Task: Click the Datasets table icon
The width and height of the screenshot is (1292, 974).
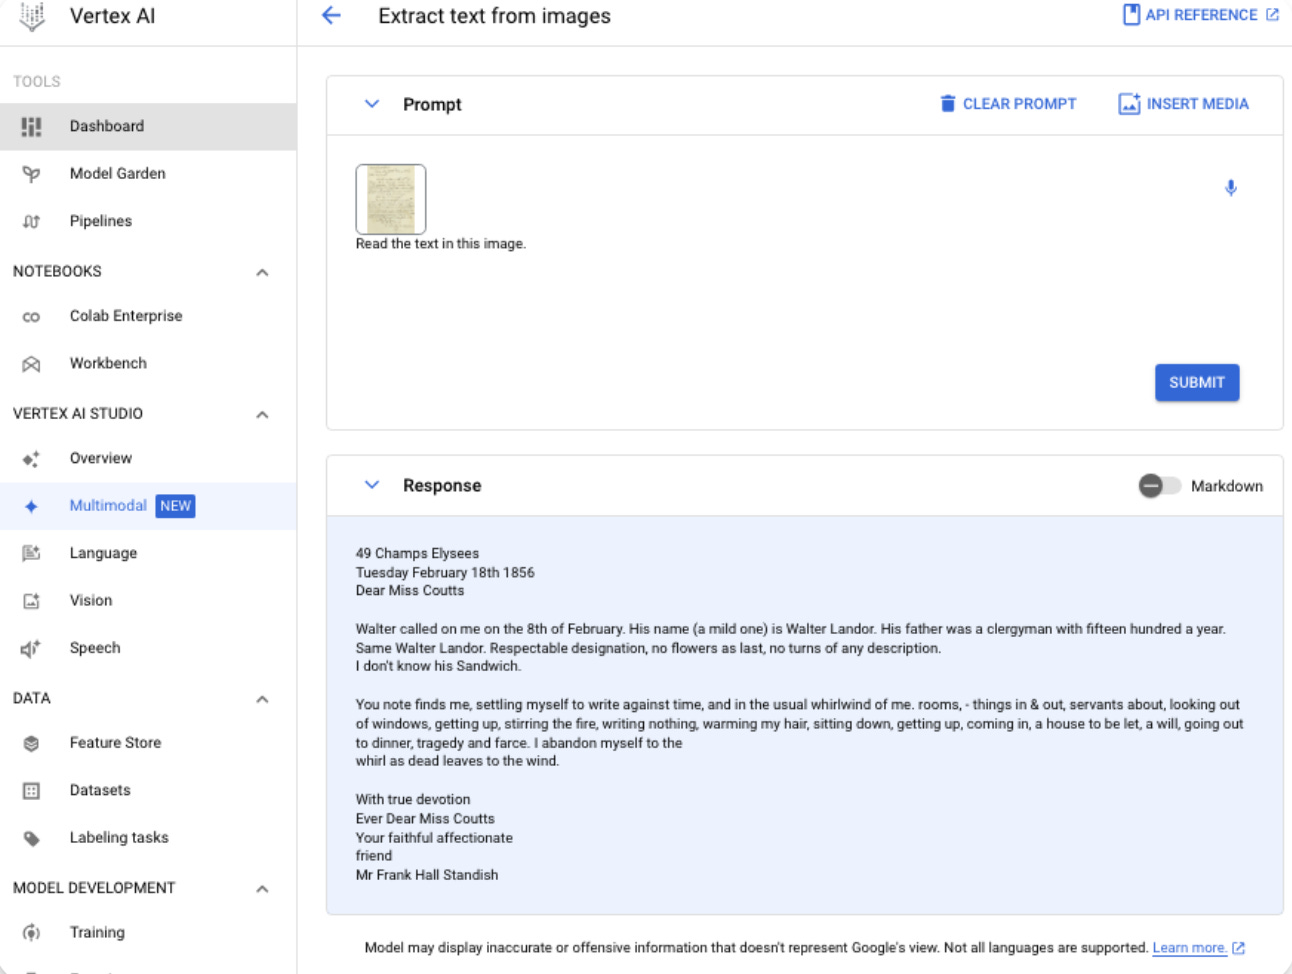Action: coord(32,791)
